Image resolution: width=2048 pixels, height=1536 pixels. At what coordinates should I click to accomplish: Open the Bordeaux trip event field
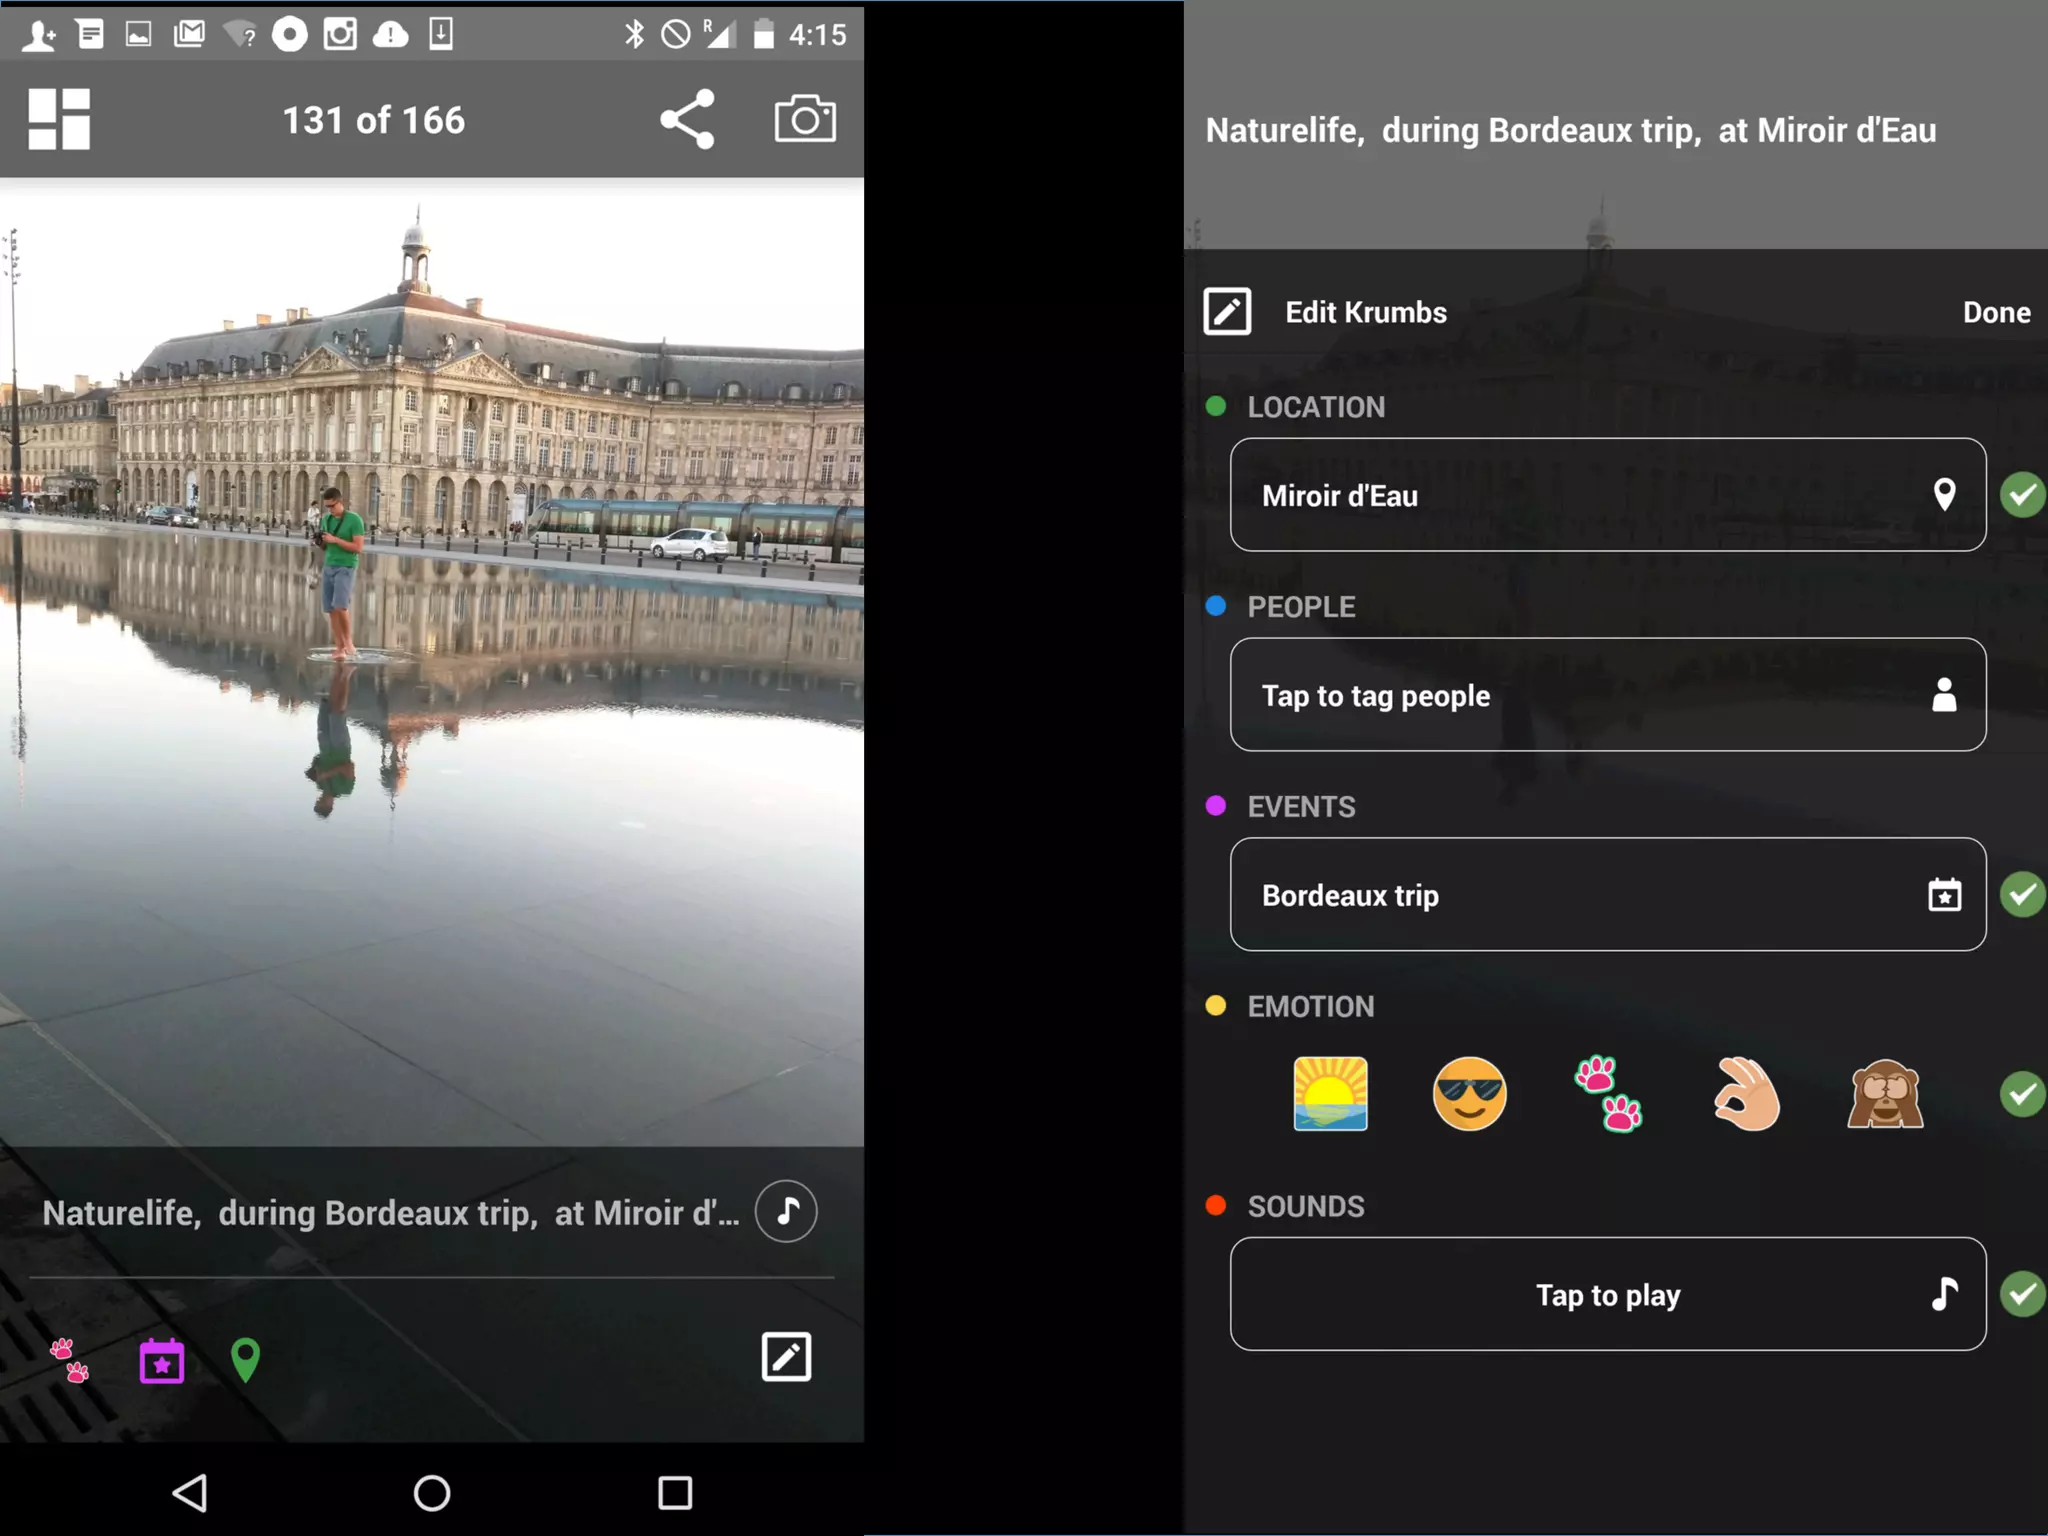(x=1607, y=894)
